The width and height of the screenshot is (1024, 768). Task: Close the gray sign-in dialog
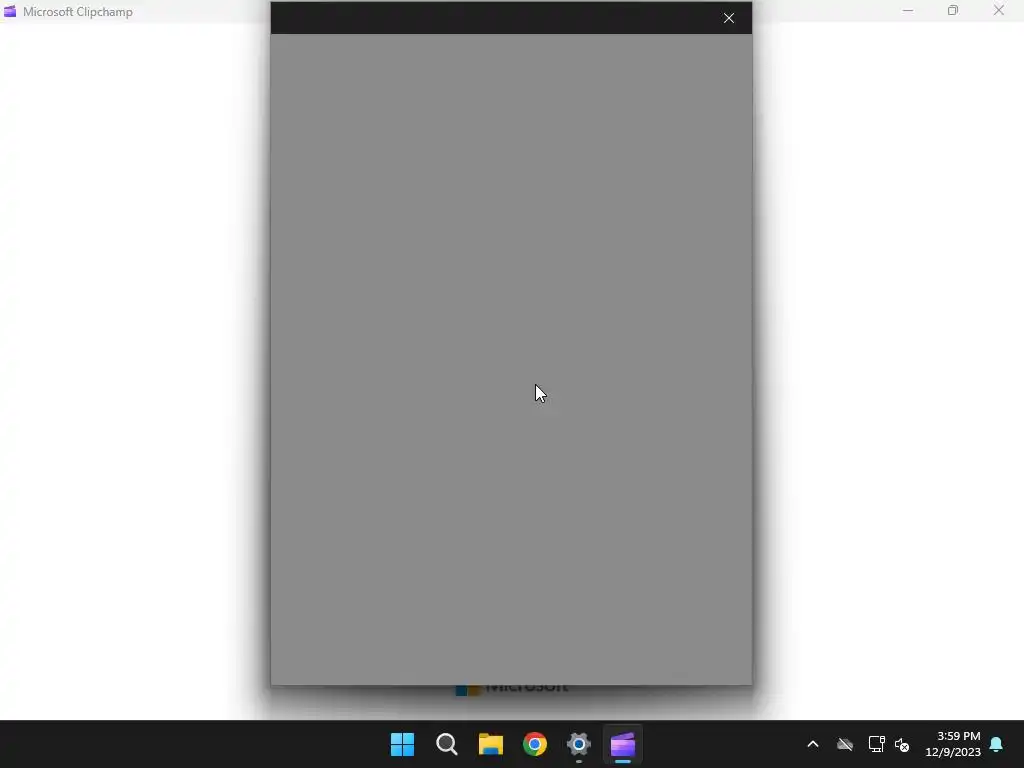click(x=729, y=18)
